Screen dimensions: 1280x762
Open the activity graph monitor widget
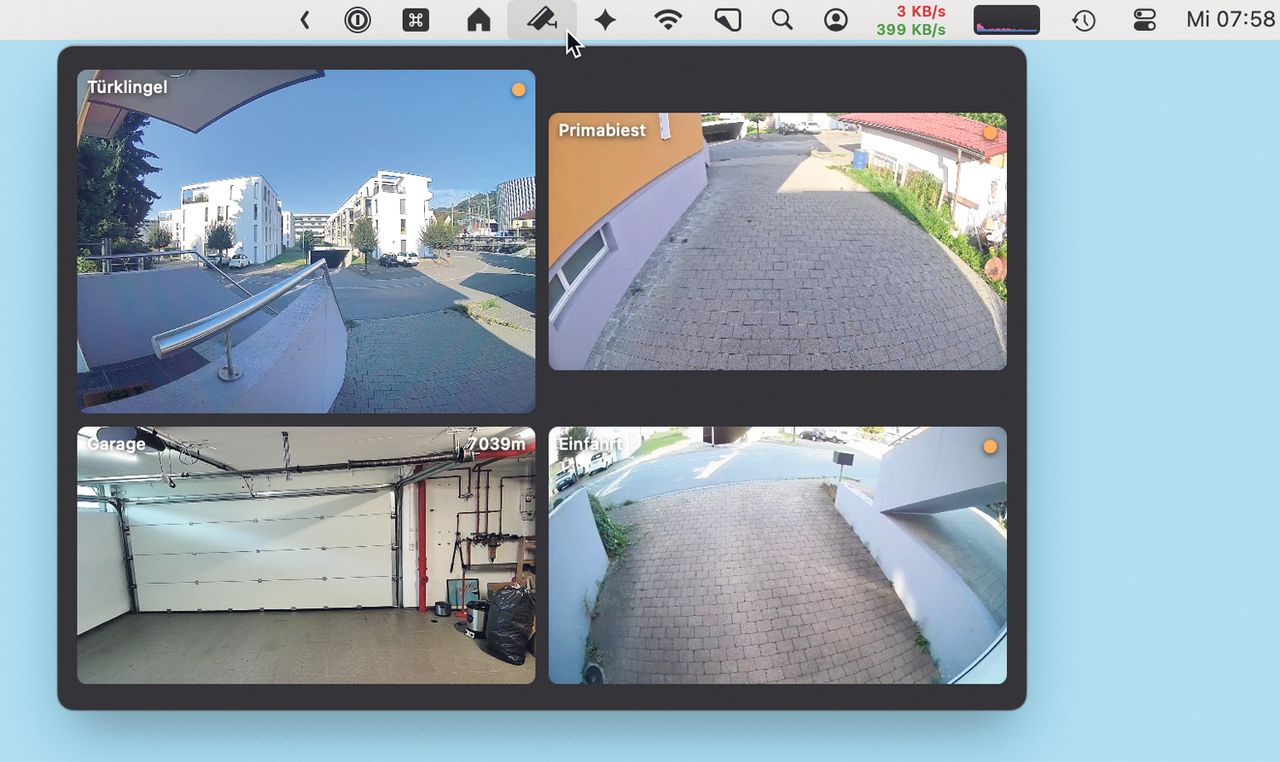[x=1007, y=20]
